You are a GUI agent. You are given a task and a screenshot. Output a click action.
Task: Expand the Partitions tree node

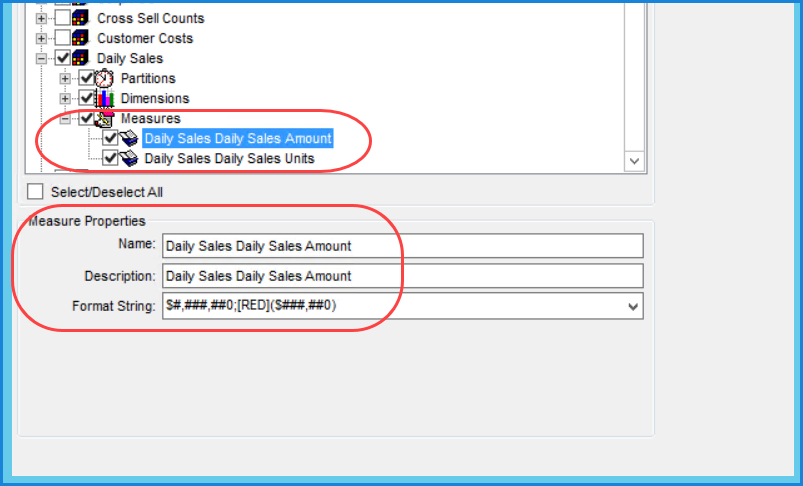(66, 79)
